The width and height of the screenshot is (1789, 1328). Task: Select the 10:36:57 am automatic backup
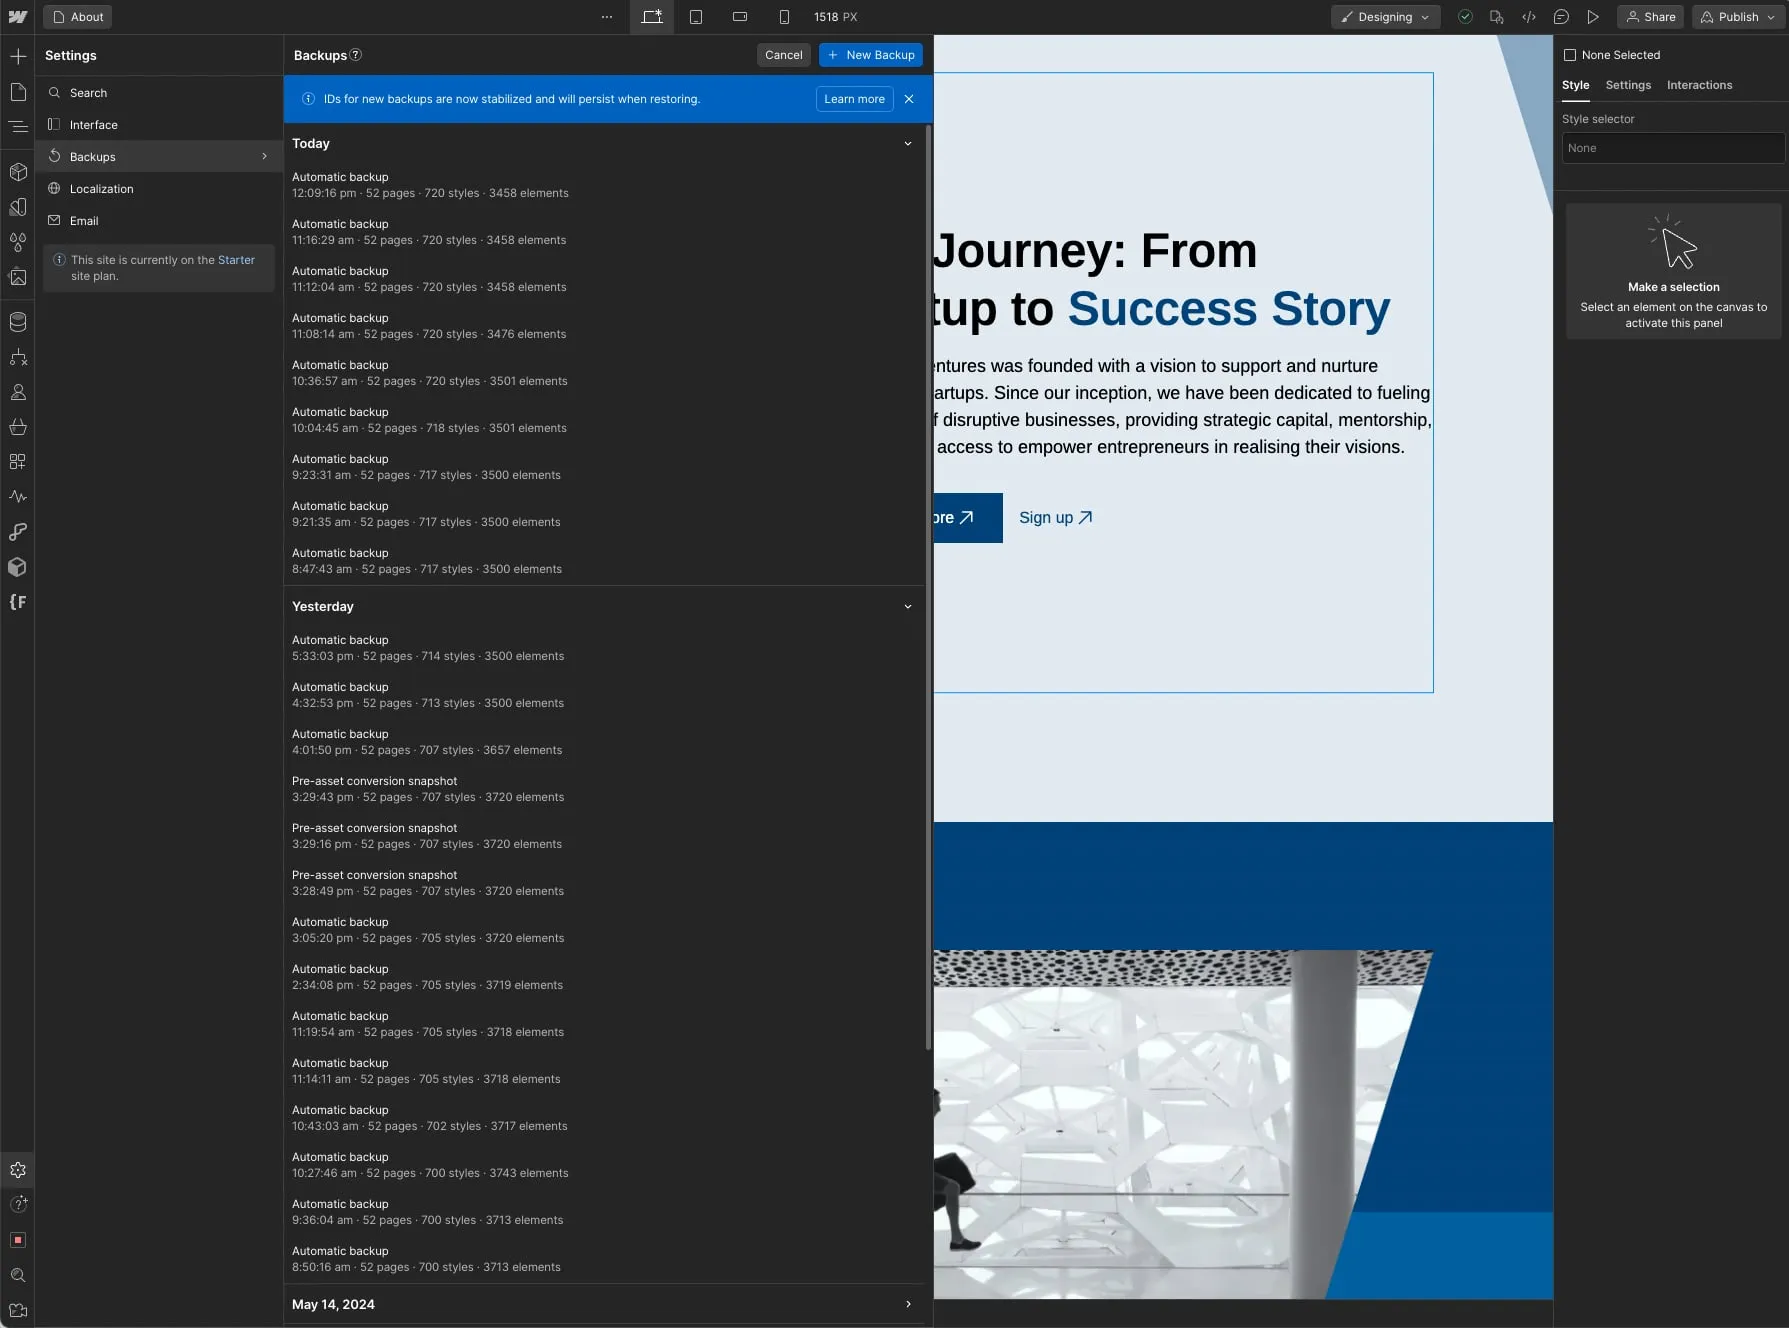point(604,373)
